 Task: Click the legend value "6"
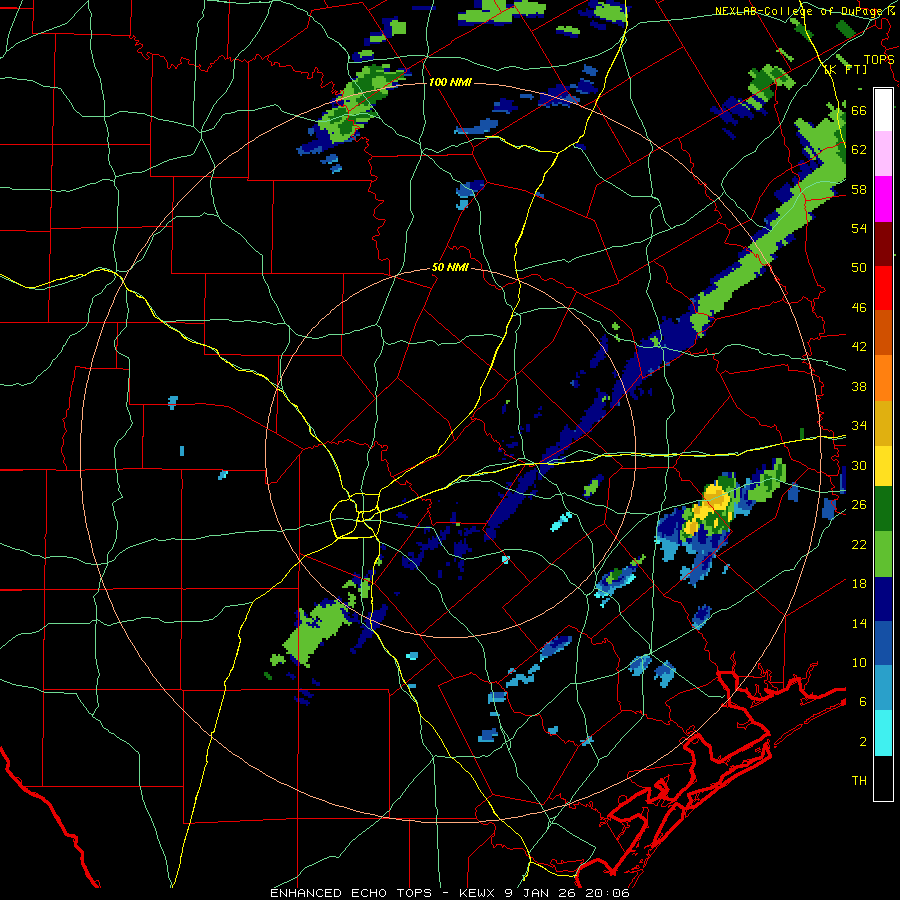863,702
